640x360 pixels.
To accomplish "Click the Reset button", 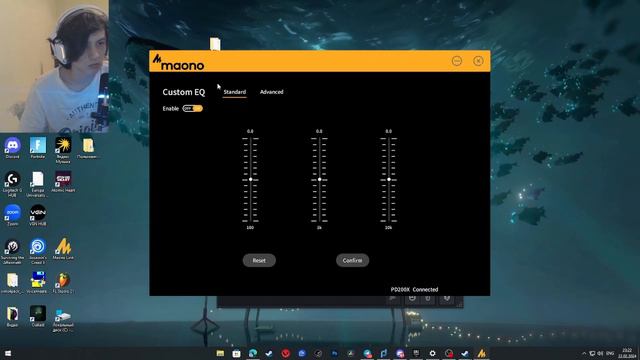I will (x=259, y=260).
